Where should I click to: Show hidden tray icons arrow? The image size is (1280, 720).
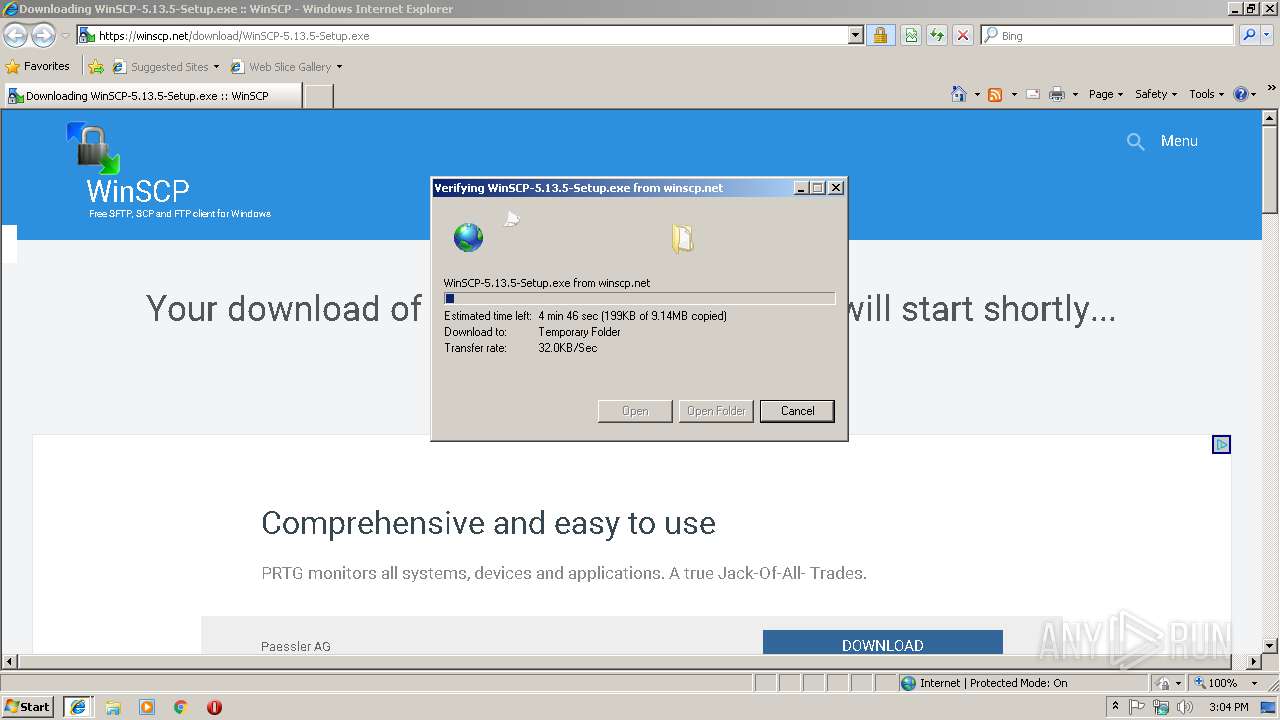tap(1115, 707)
